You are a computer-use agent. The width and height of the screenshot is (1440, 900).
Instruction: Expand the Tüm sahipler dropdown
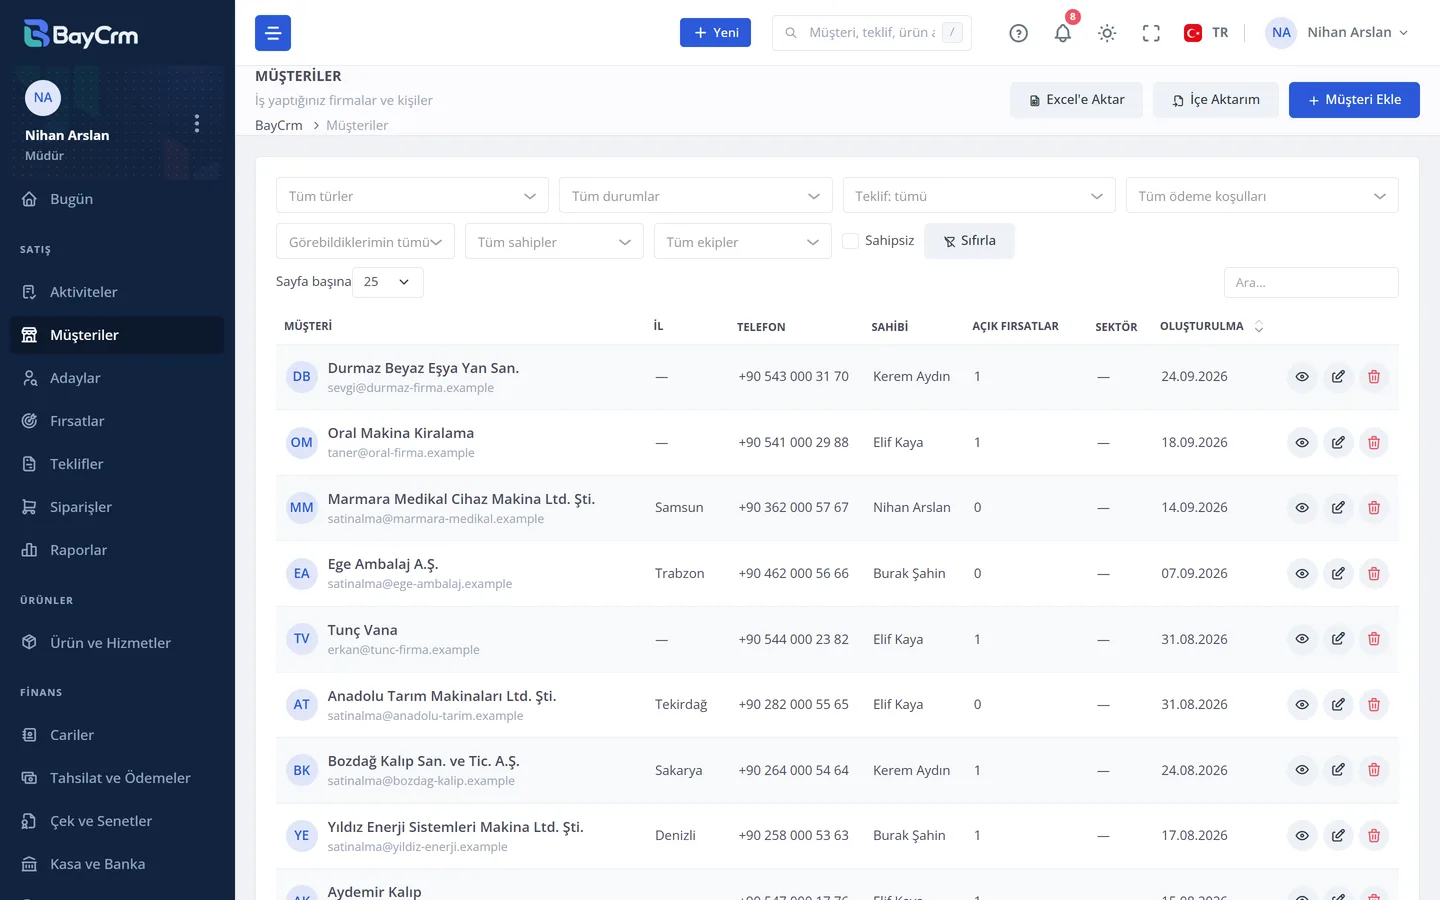pyautogui.click(x=554, y=242)
